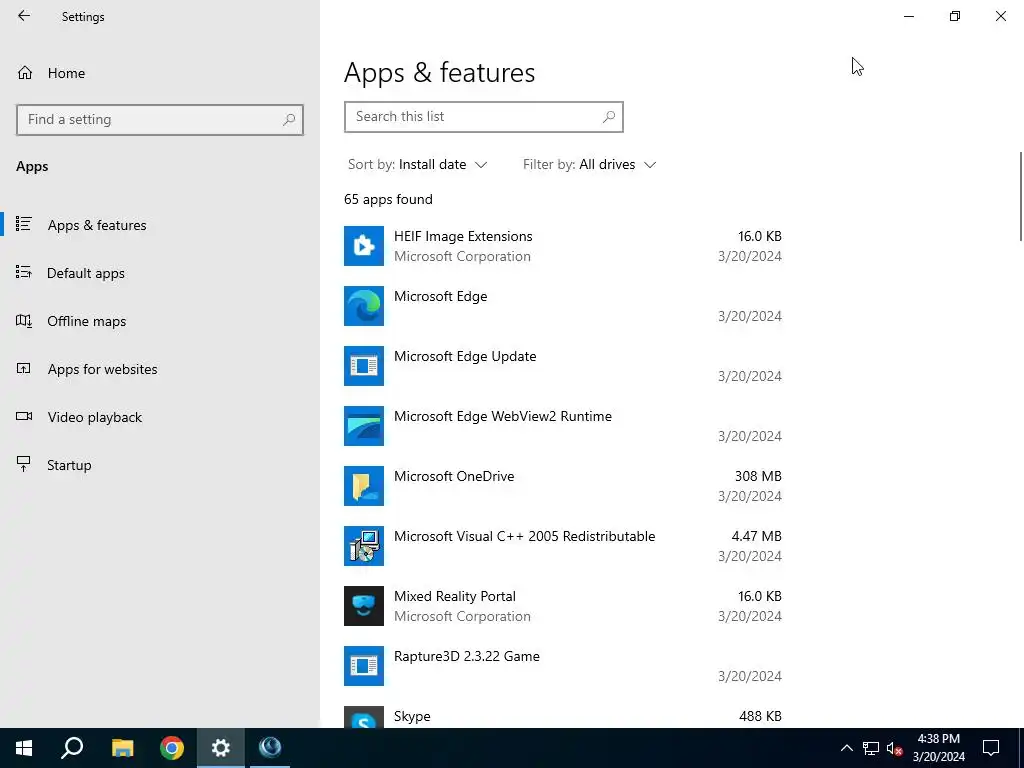
Task: Open the notification center icon
Action: point(991,748)
